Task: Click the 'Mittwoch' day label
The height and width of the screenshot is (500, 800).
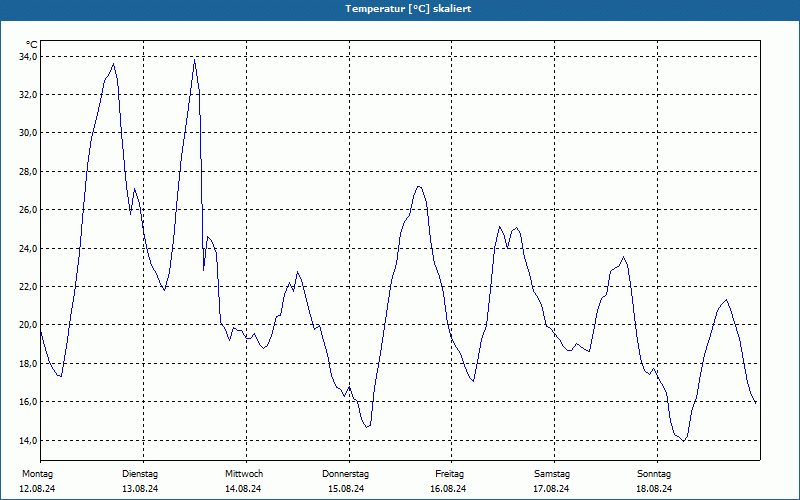Action: tap(244, 474)
